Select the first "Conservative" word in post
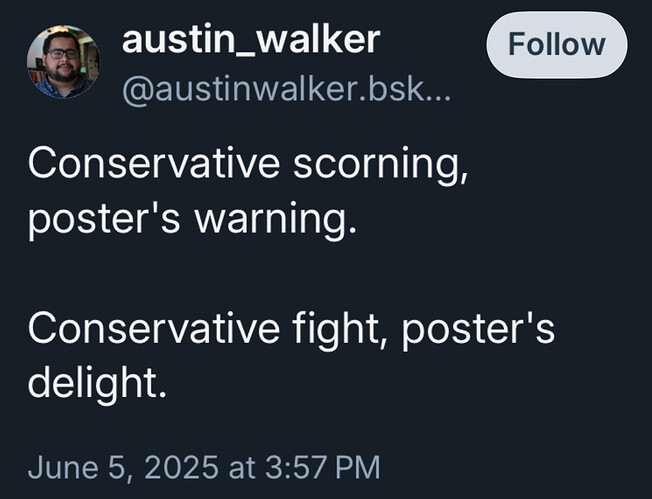Viewport: 652px width, 499px height. click(154, 163)
